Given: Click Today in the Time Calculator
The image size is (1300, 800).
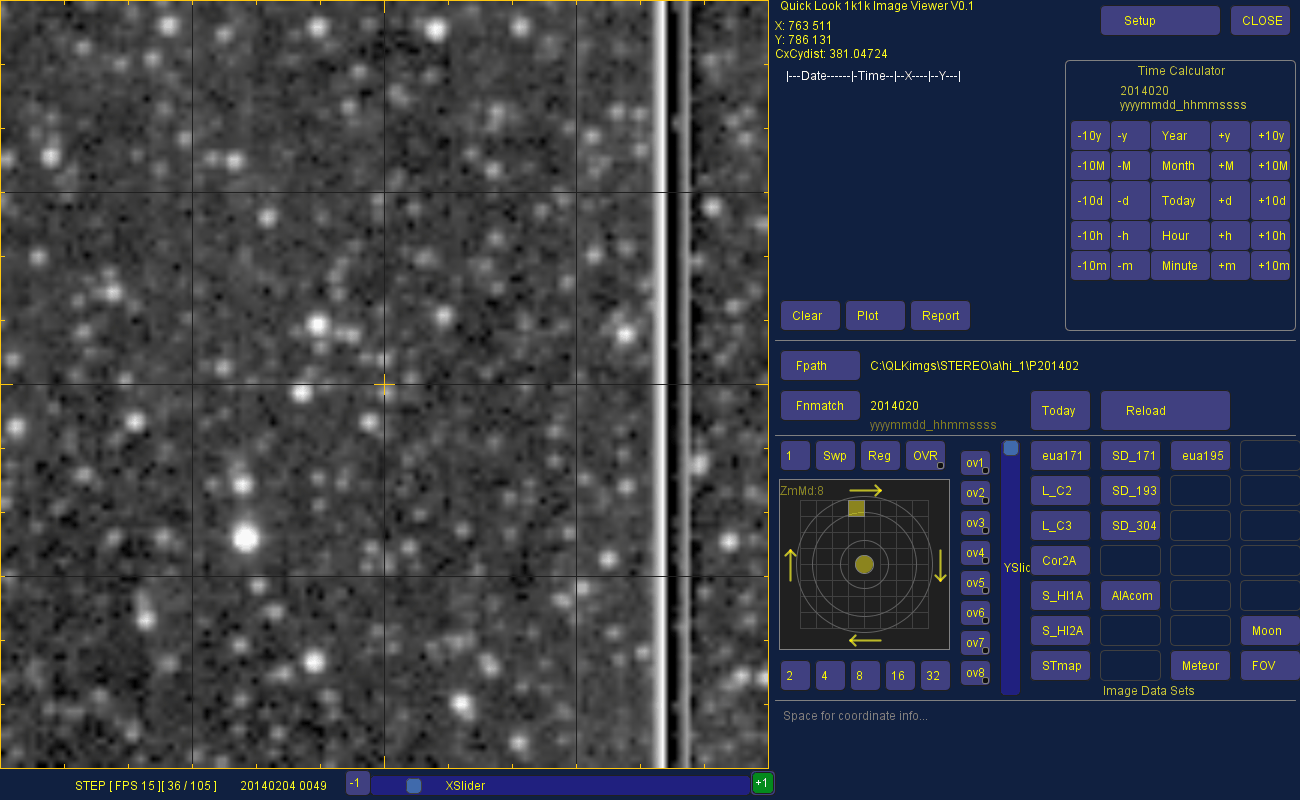Looking at the screenshot, I should pyautogui.click(x=1180, y=201).
